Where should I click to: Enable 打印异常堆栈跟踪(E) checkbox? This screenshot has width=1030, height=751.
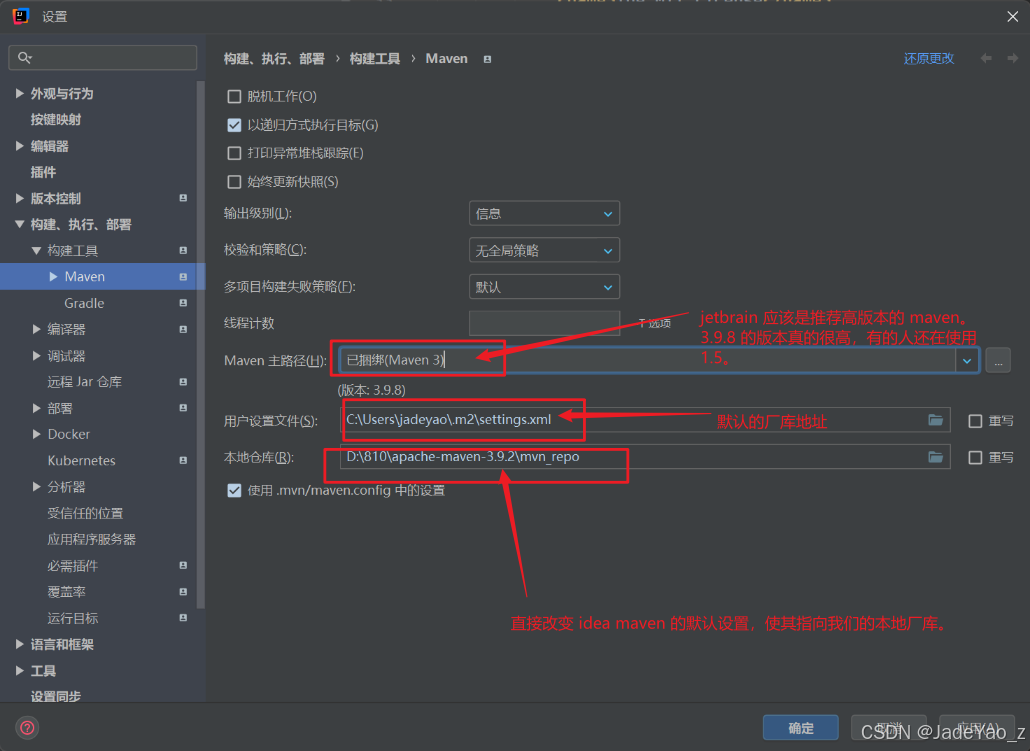(234, 153)
